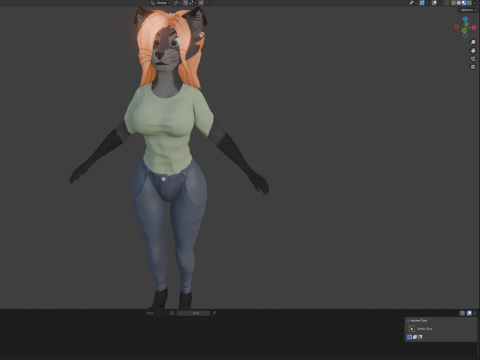Click the Select Box tool icon
The image size is (480, 360).
pyautogui.click(x=412, y=329)
